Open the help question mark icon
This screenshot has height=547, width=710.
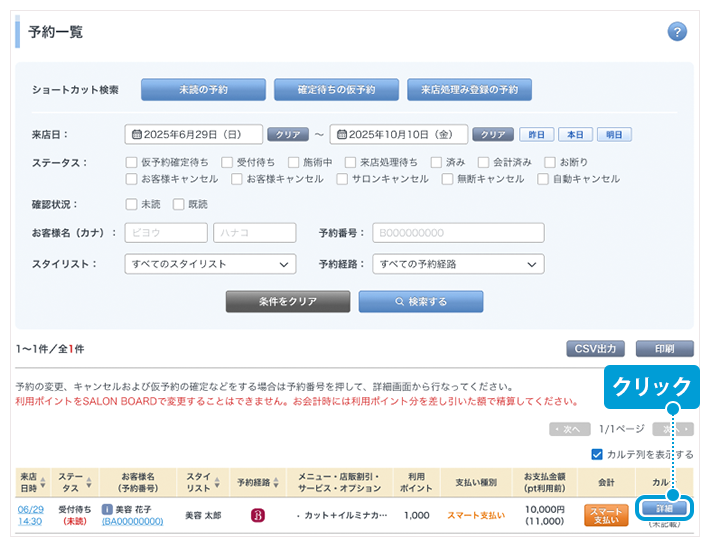[677, 32]
